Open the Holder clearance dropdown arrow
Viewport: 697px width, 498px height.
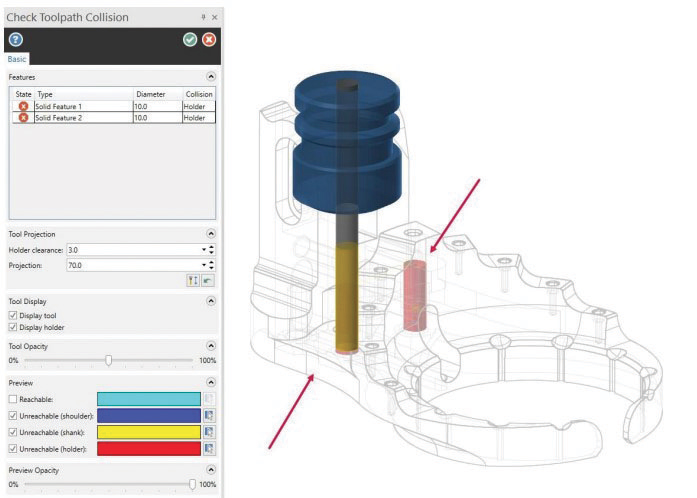[x=204, y=250]
